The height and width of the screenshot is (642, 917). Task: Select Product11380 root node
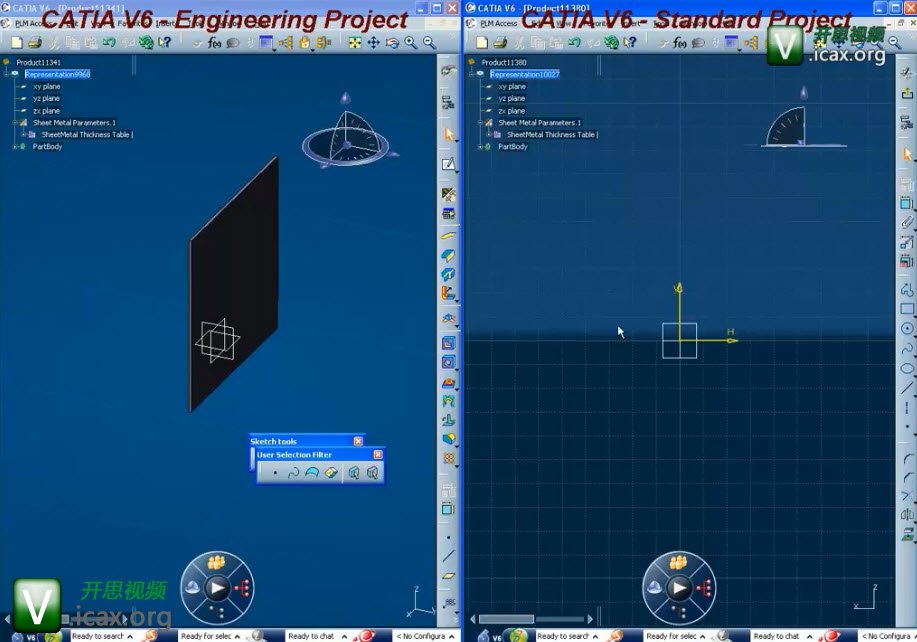click(504, 62)
